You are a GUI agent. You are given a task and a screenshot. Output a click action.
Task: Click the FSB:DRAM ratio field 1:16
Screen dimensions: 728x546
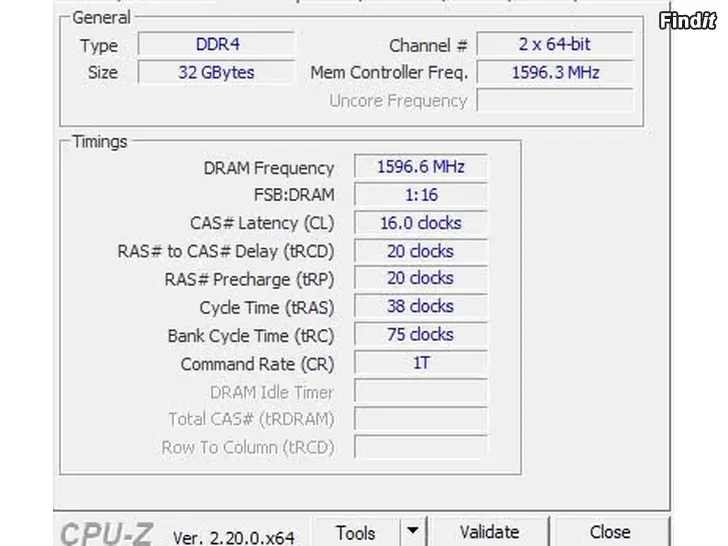[x=421, y=195]
